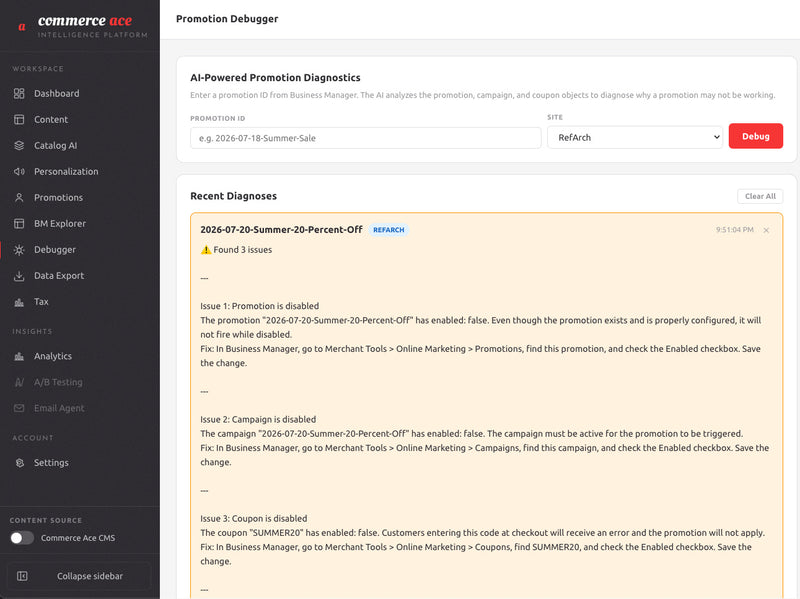Click the Catalog AI layers icon
This screenshot has width=800, height=599.
(19, 145)
